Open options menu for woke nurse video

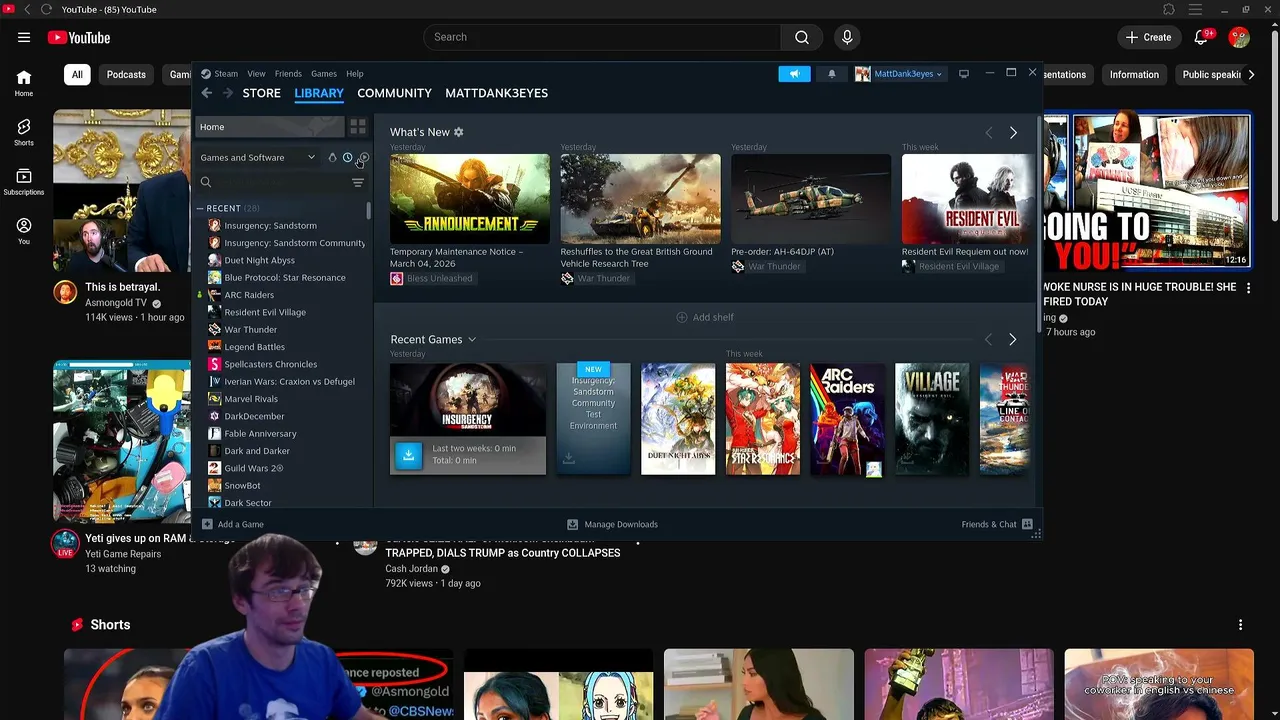point(1248,287)
